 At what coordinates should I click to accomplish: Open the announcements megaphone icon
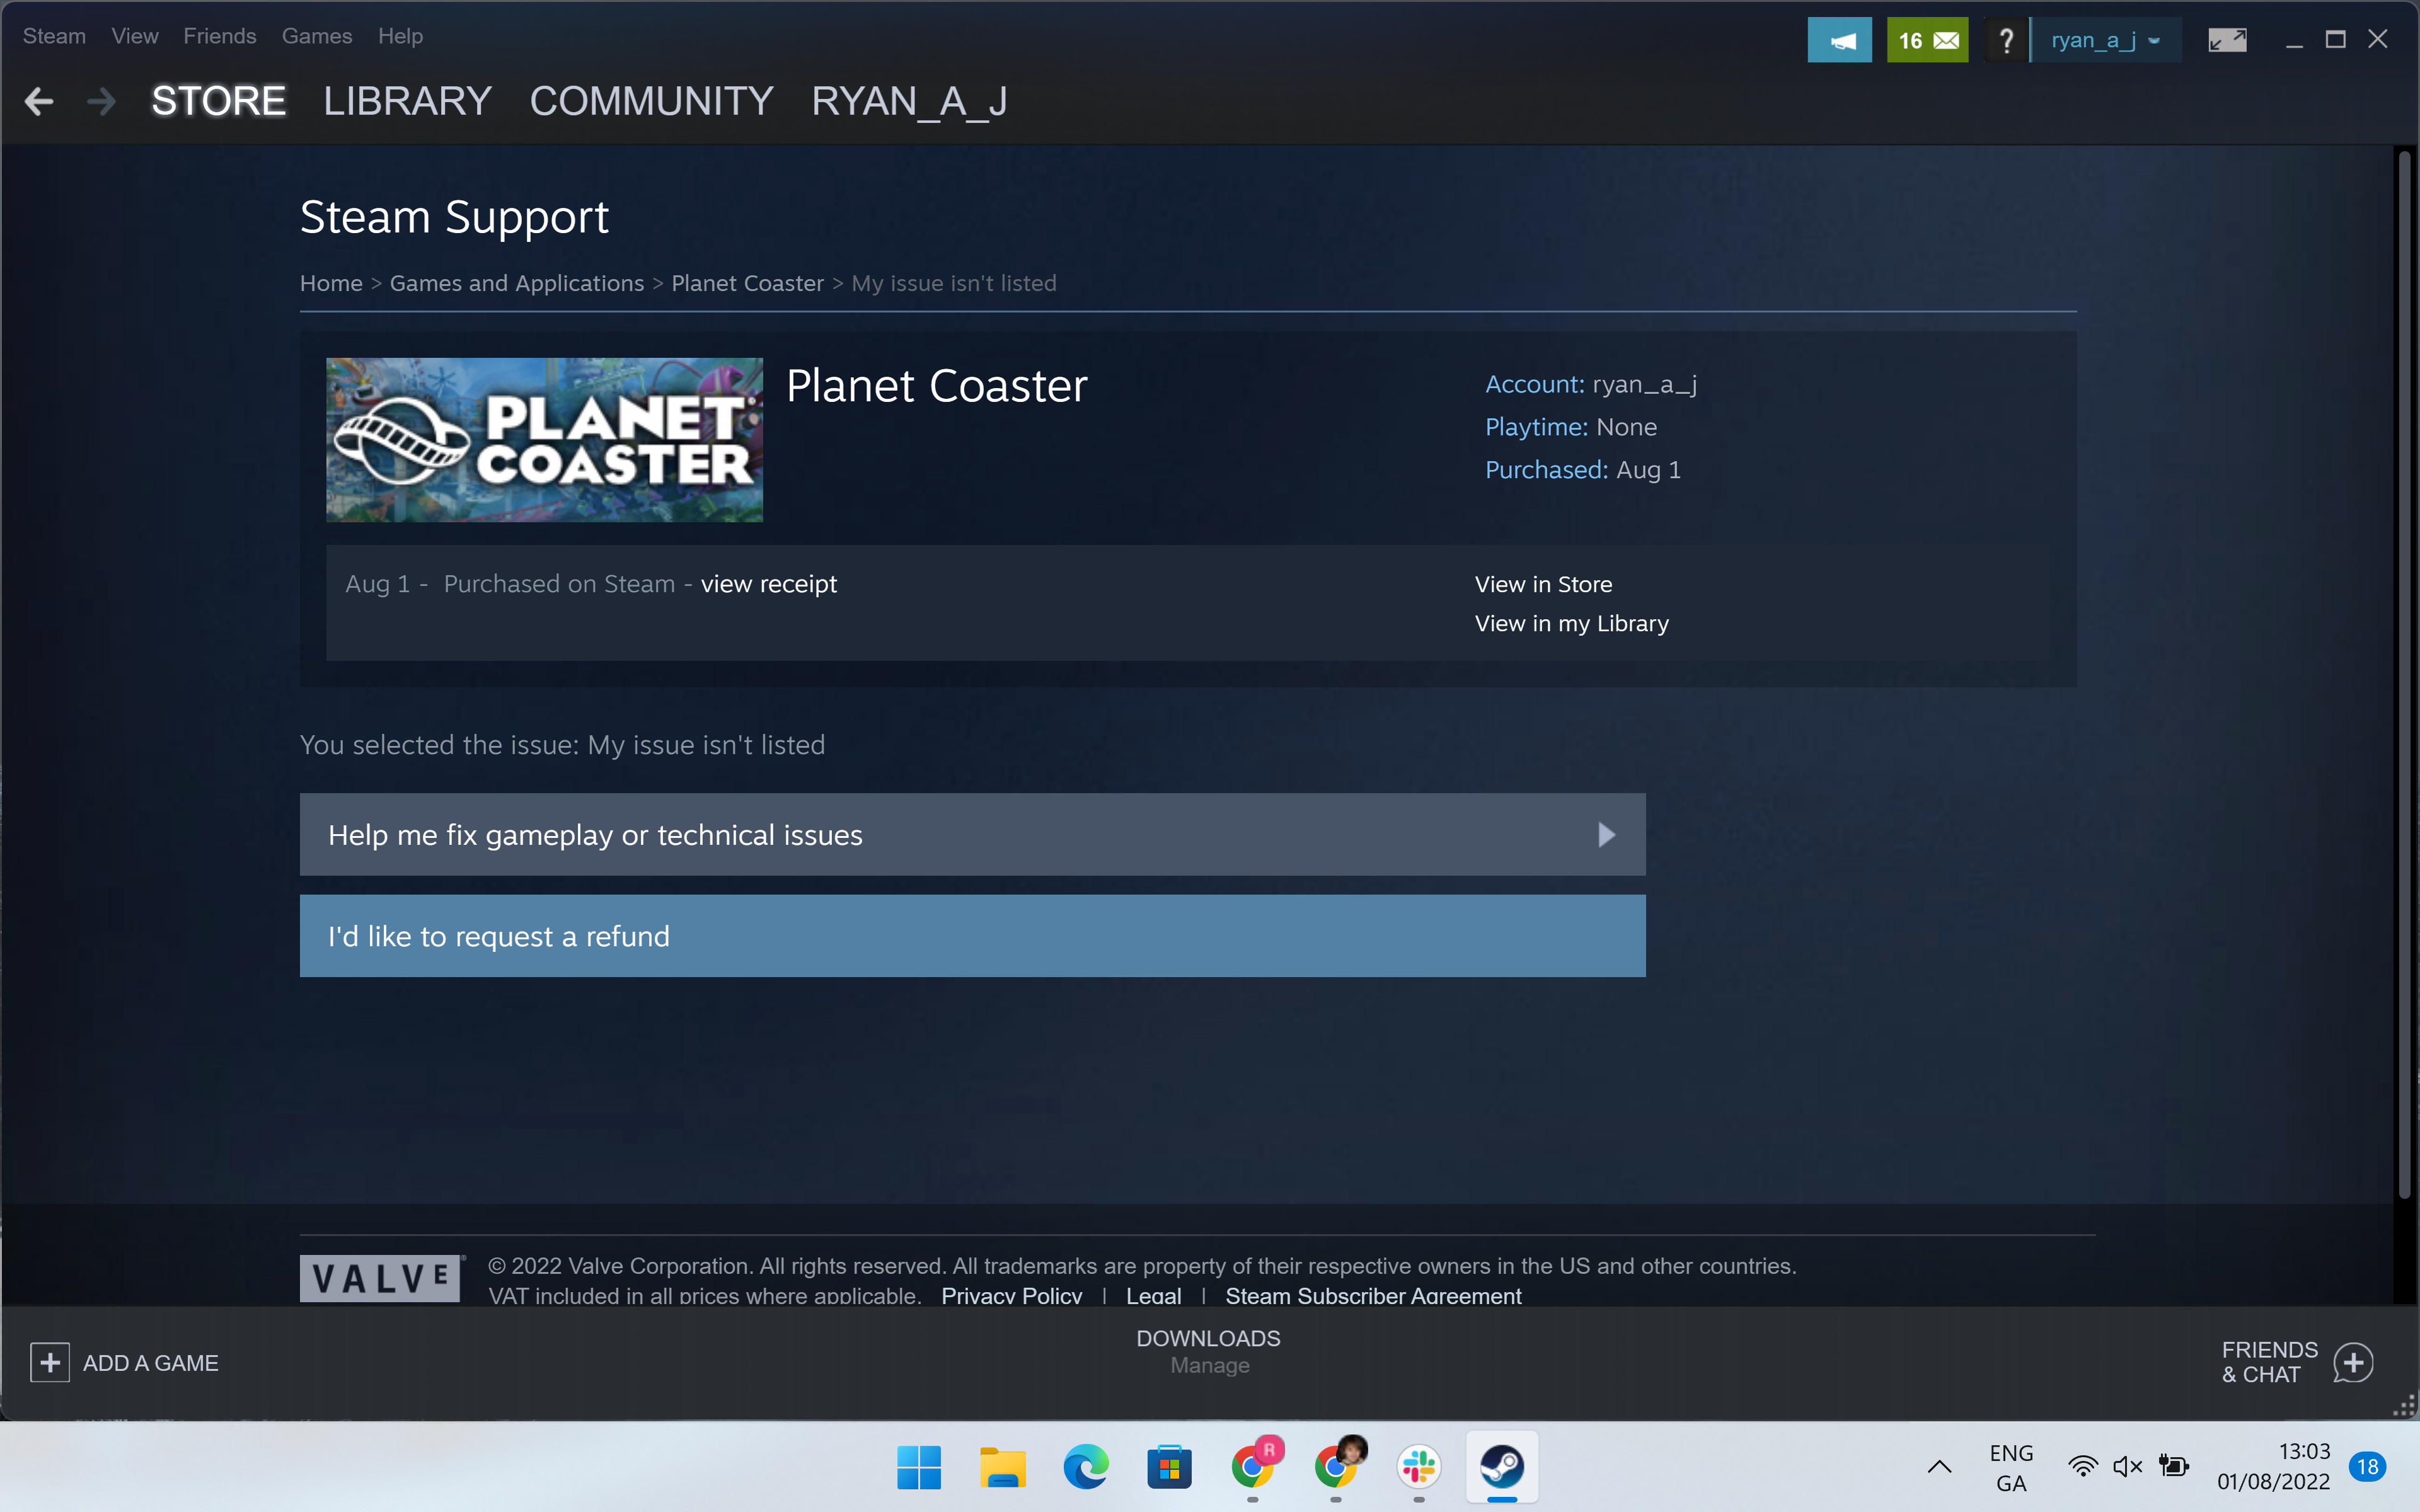click(x=1839, y=40)
